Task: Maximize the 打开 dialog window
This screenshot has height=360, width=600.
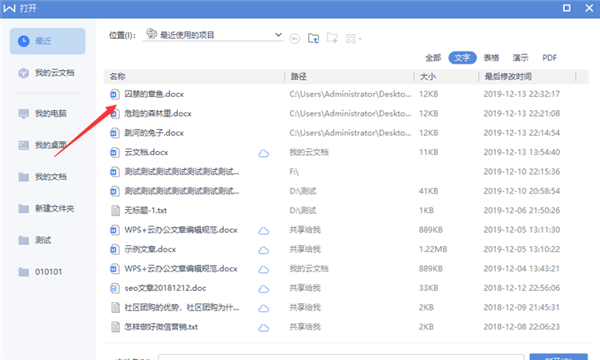Action: pos(567,8)
